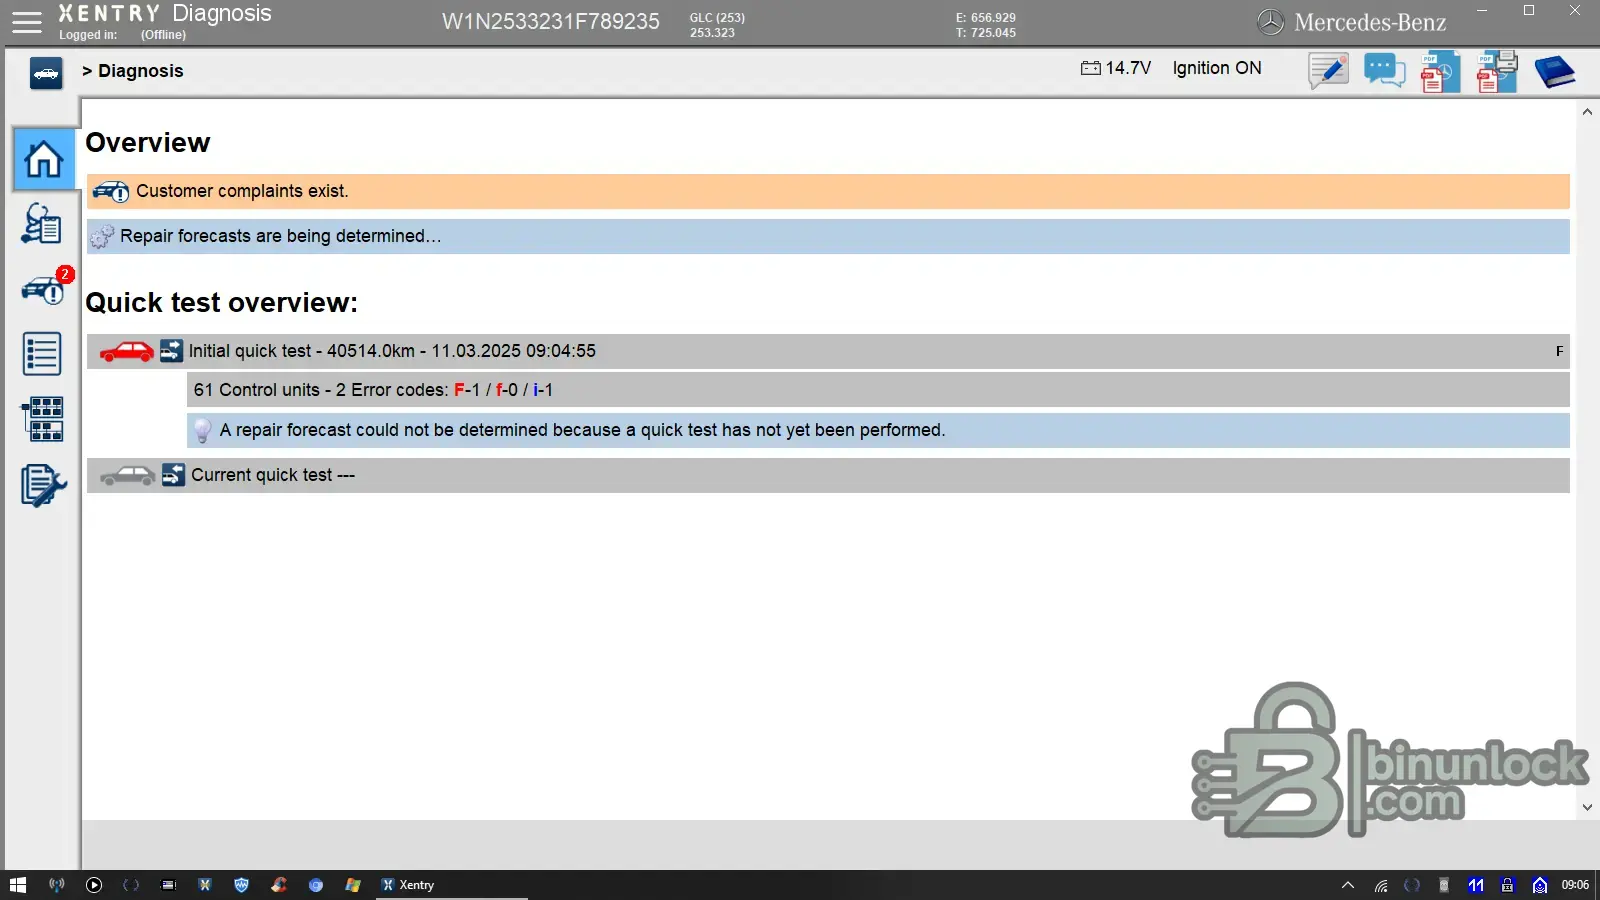Click the battery voltage indicator icon
Screen dimensions: 1600x900
pyautogui.click(x=1090, y=68)
